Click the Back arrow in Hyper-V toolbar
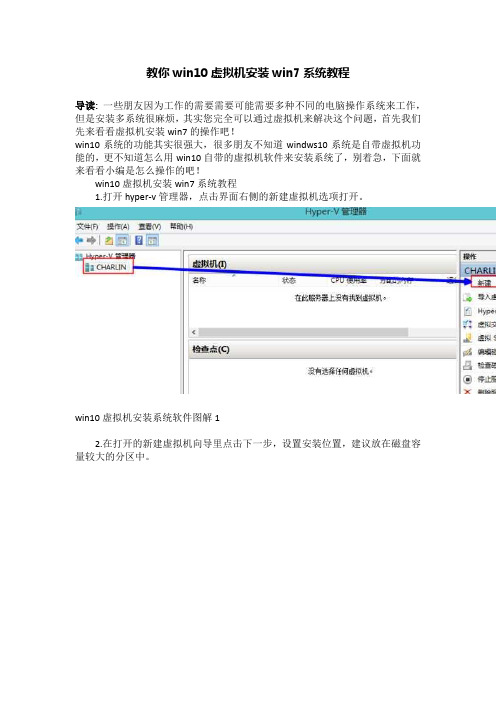The image size is (496, 702). [x=79, y=240]
